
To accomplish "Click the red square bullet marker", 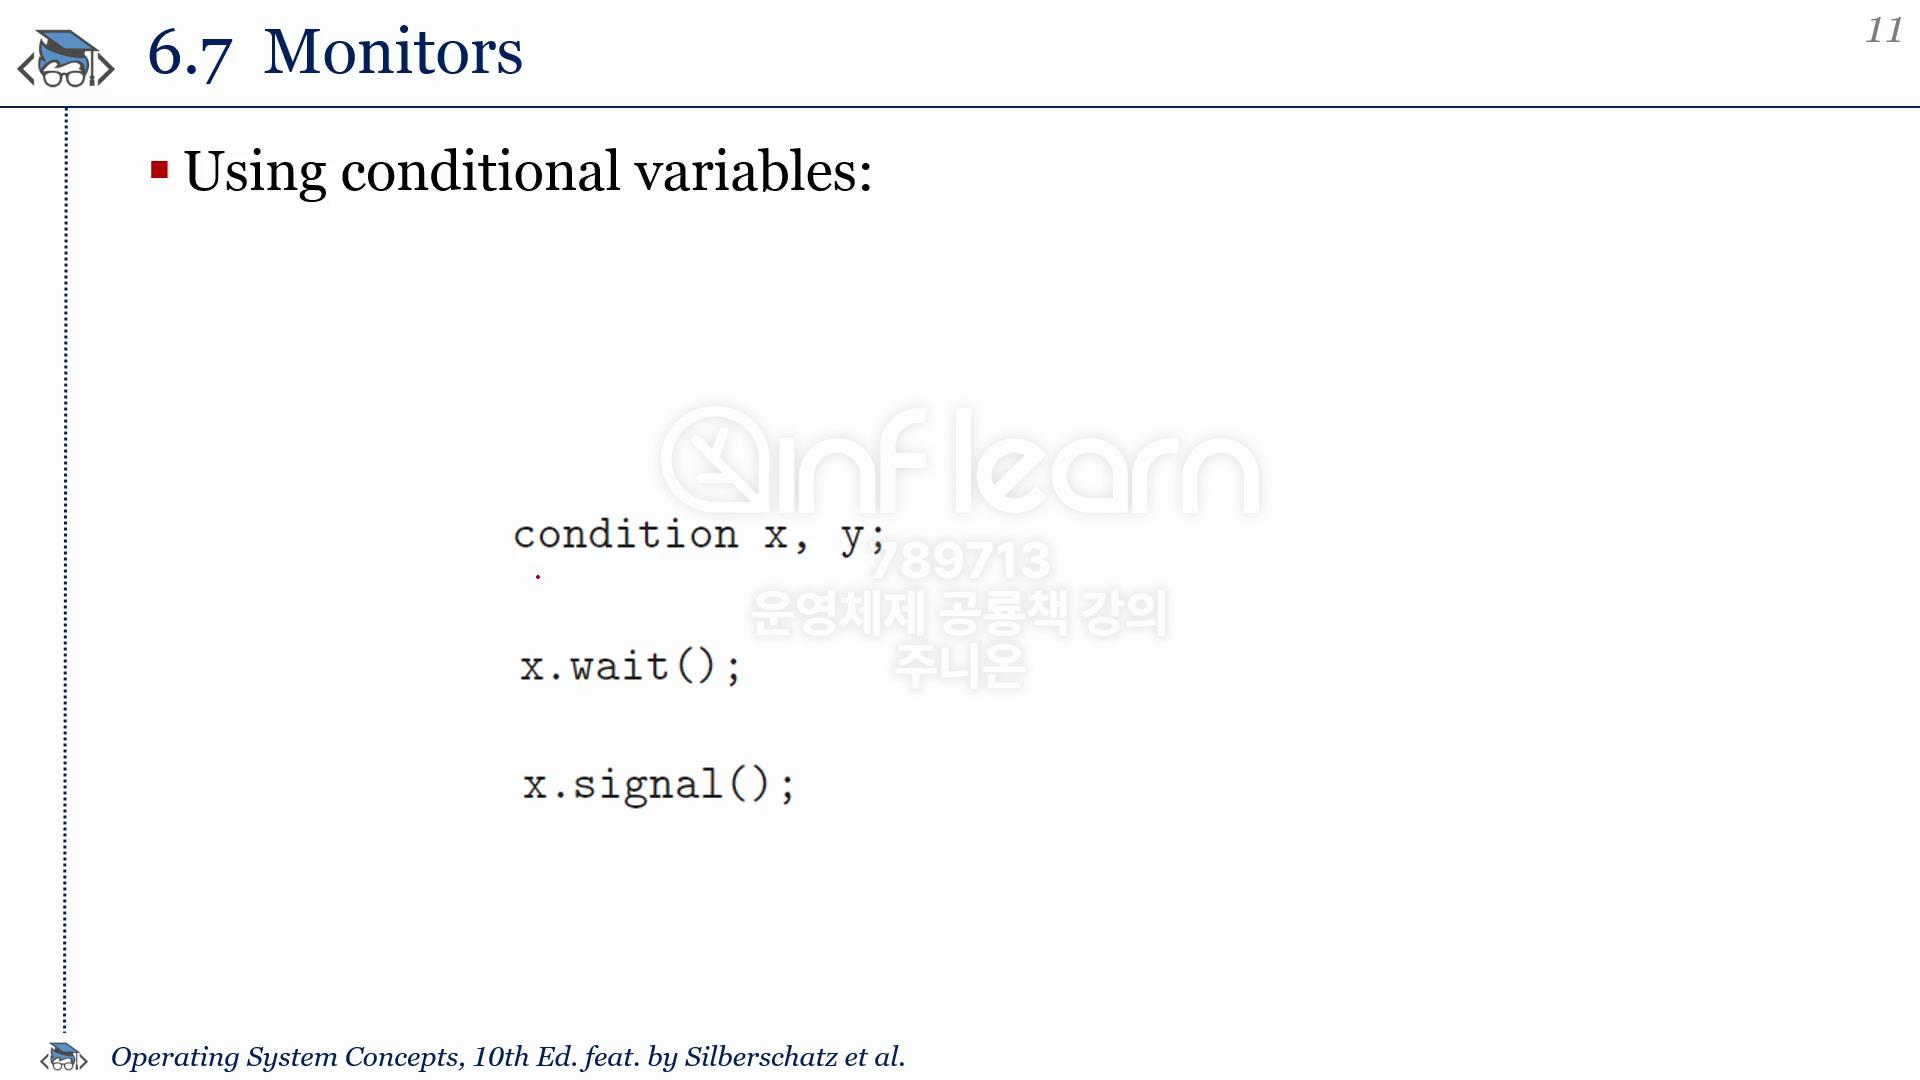I will pyautogui.click(x=159, y=170).
